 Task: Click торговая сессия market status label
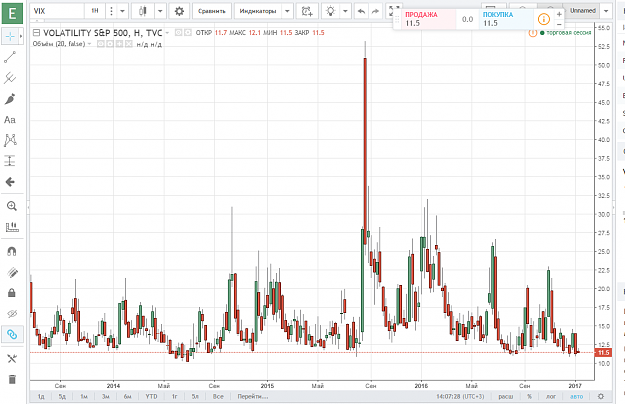coord(569,33)
